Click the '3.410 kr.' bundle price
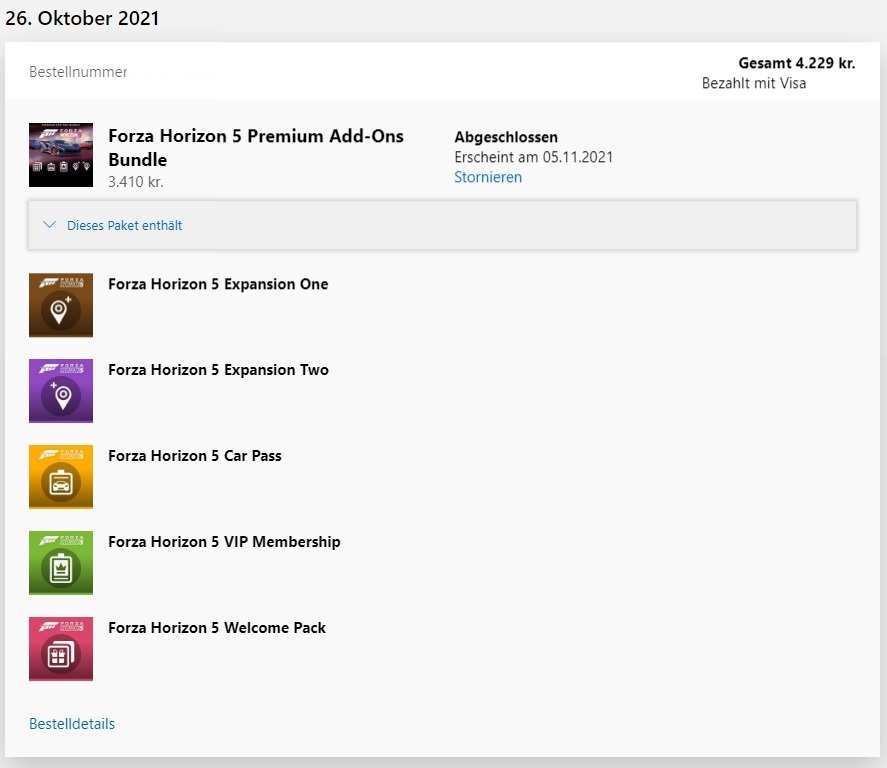Image resolution: width=887 pixels, height=768 pixels. [136, 182]
